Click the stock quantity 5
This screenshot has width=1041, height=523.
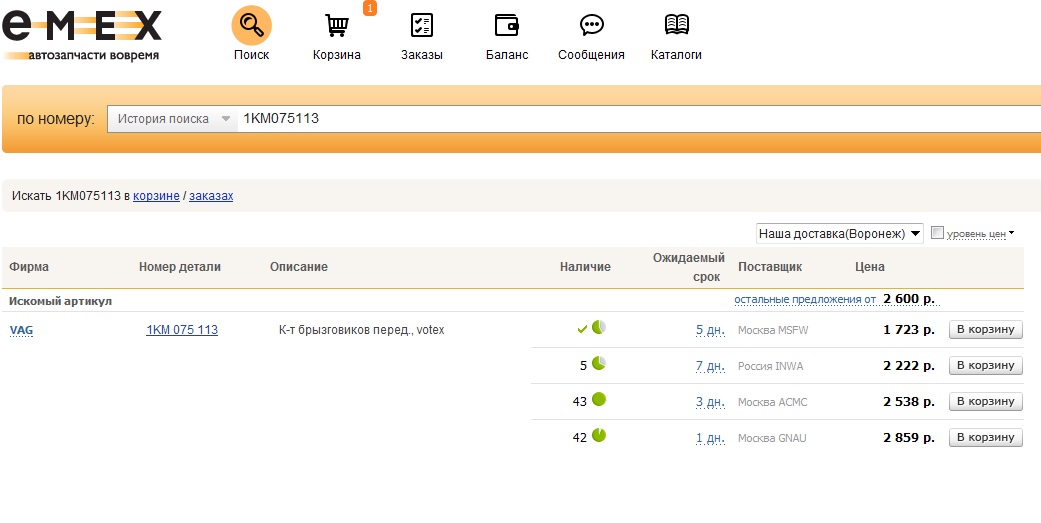click(583, 366)
